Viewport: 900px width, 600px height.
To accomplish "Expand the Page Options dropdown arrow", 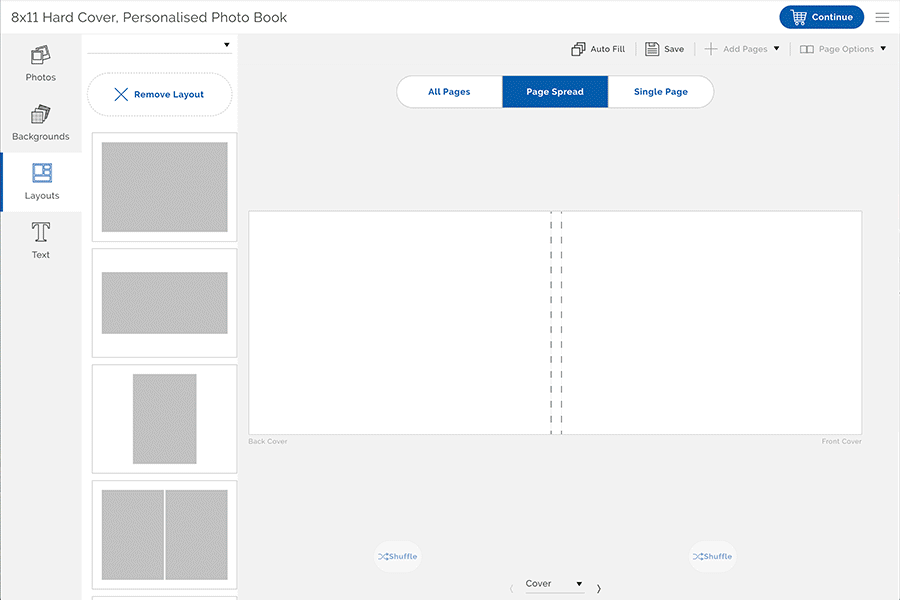I will pyautogui.click(x=883, y=49).
